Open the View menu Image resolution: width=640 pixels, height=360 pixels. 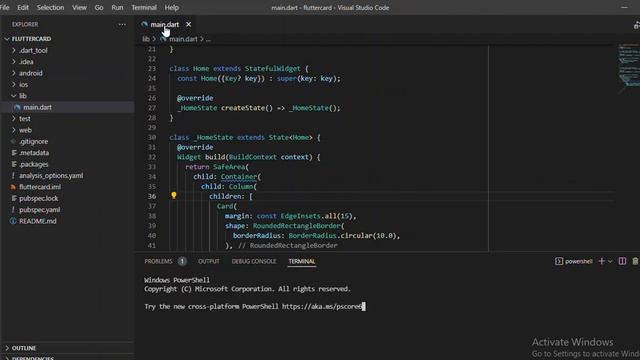click(x=79, y=7)
